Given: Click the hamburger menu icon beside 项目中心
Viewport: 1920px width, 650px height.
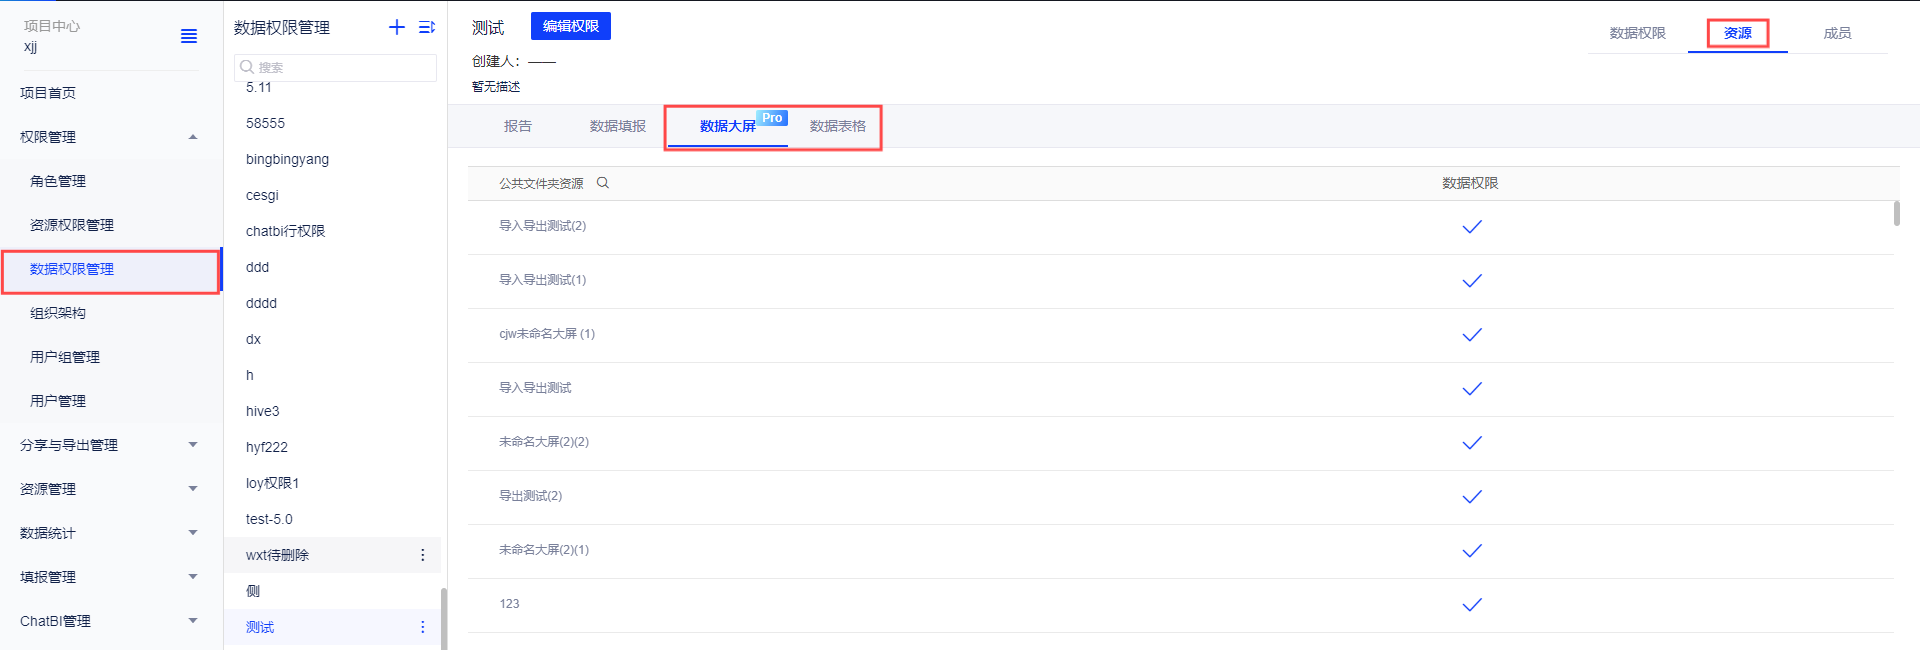Looking at the screenshot, I should [x=188, y=36].
